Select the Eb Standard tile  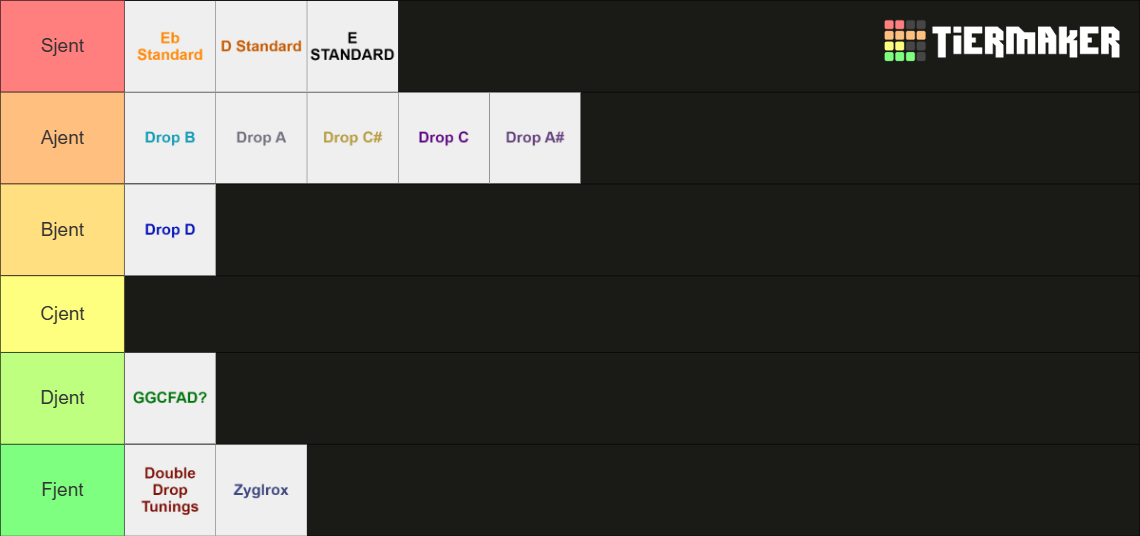[170, 47]
